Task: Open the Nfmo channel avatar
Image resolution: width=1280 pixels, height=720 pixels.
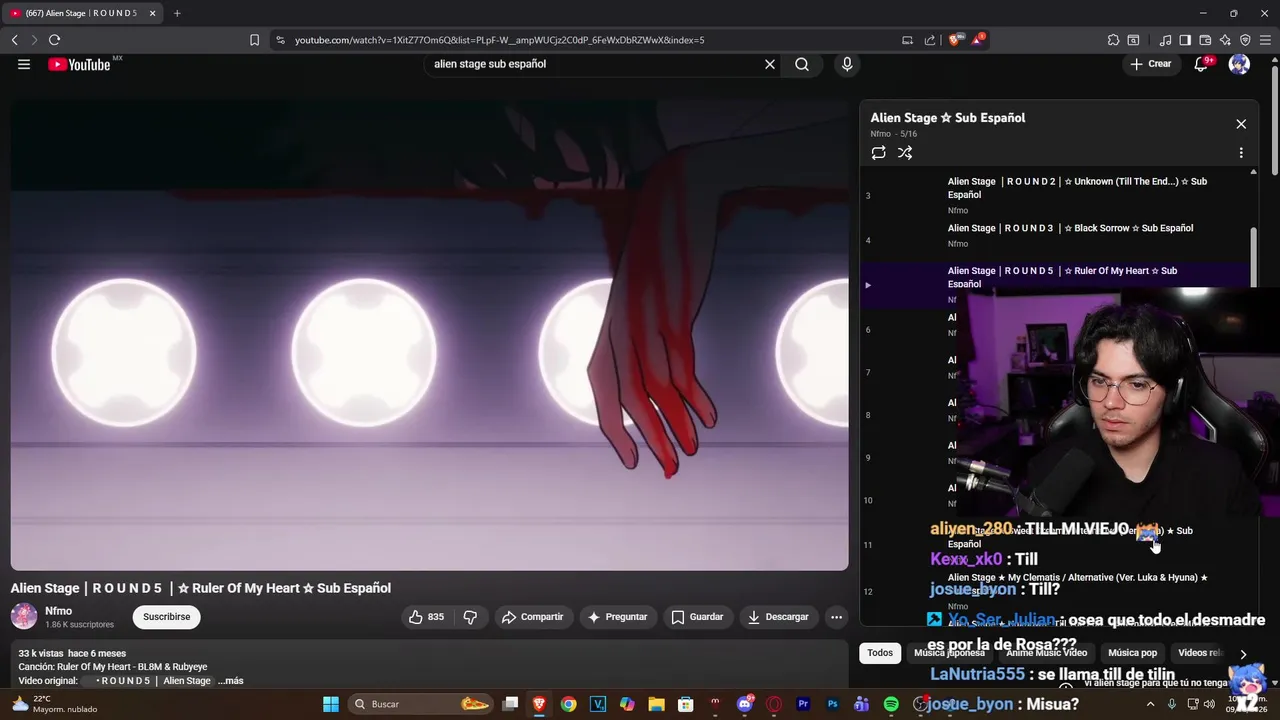Action: (24, 616)
